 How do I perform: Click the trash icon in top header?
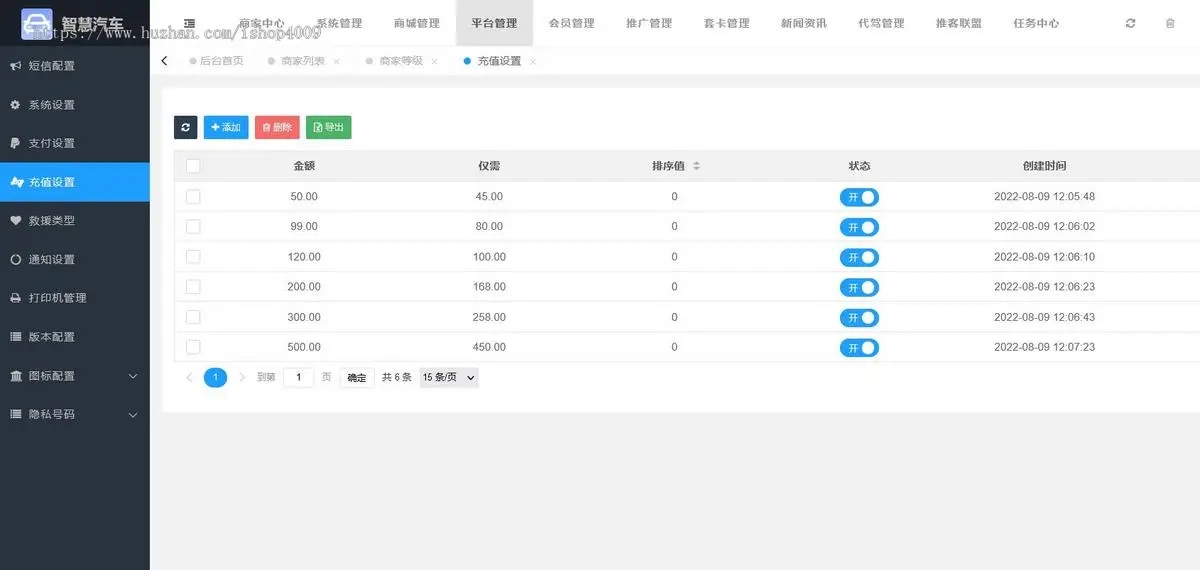pos(1170,23)
